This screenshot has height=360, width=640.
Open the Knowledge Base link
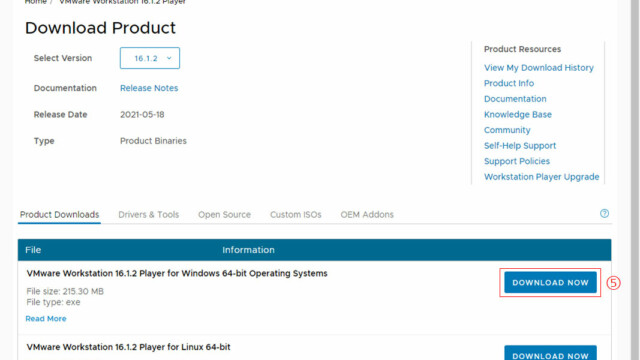(x=518, y=115)
